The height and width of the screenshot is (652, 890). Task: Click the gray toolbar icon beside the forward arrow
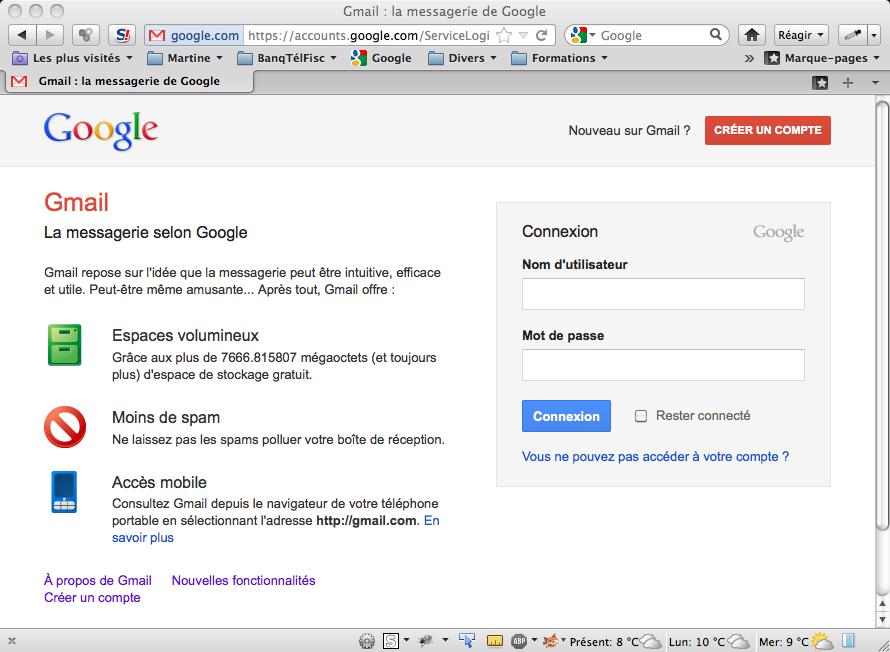pos(86,35)
